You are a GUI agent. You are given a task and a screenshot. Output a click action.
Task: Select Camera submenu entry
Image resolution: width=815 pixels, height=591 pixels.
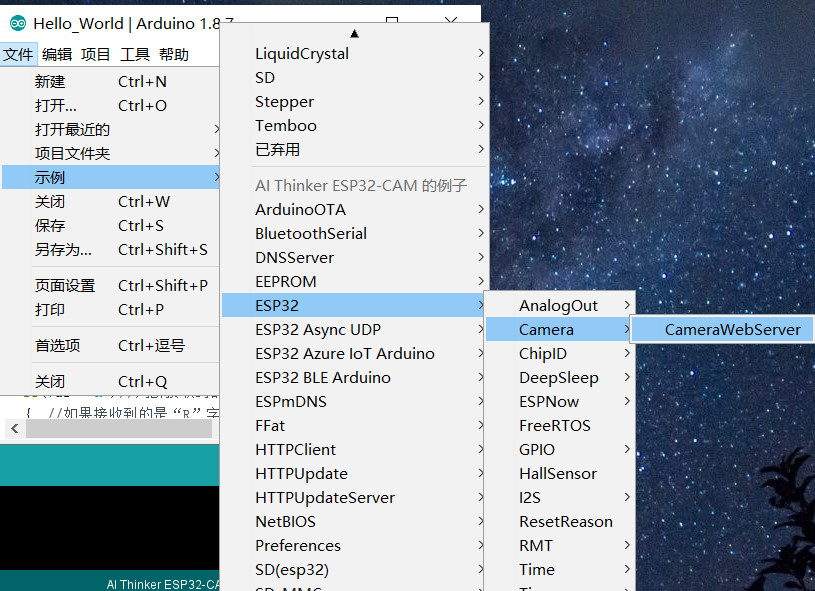coord(558,330)
